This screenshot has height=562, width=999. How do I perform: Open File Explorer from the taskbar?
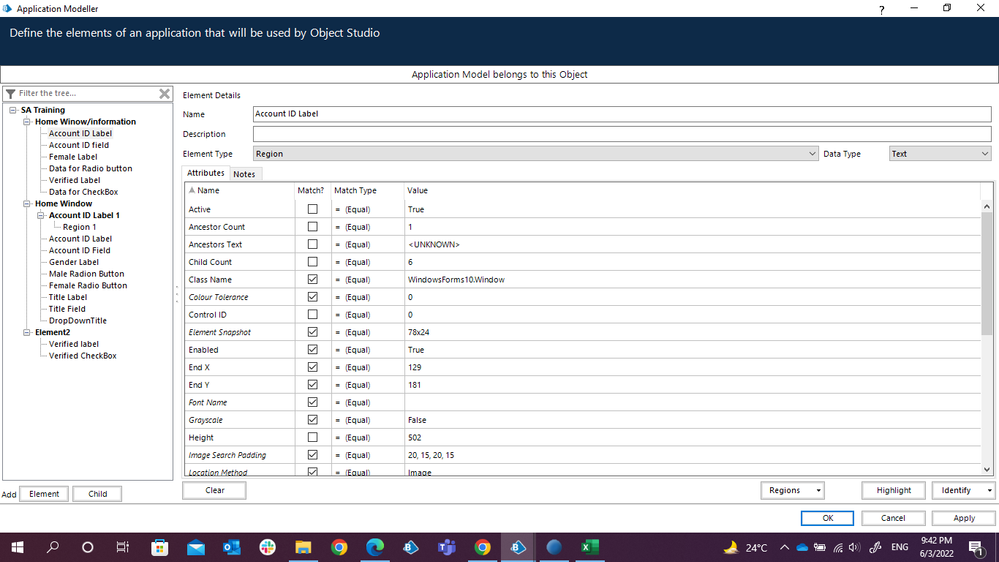[303, 547]
